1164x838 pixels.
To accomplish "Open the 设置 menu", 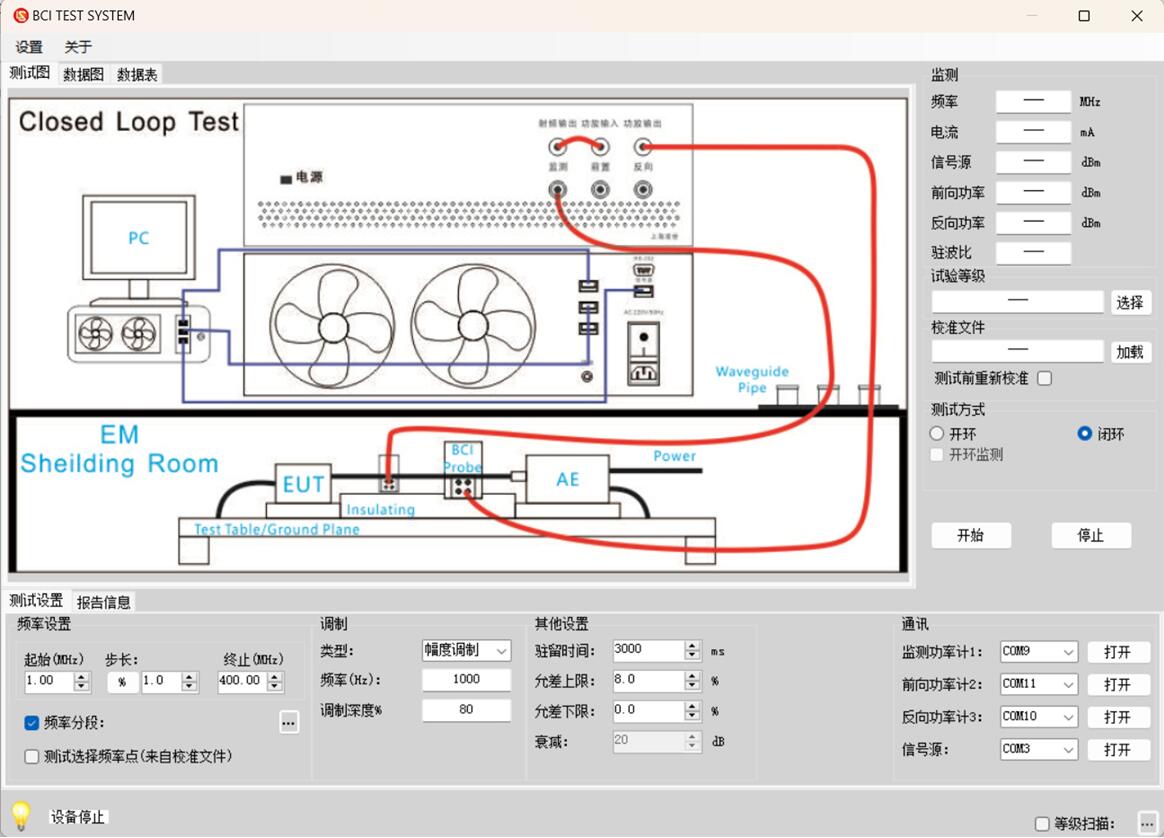I will tap(28, 46).
